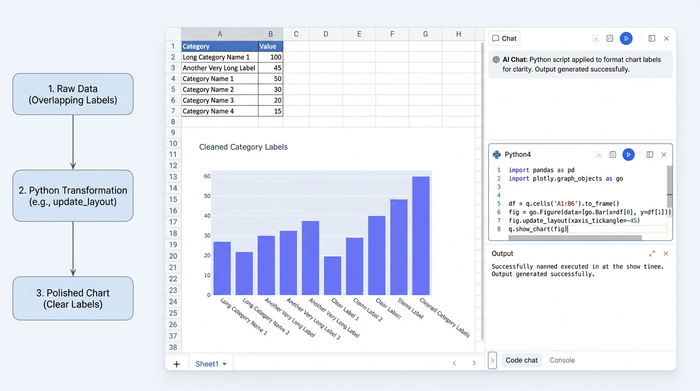The width and height of the screenshot is (700, 391).
Task: Click the blue run button in Chat header
Action: click(x=626, y=39)
